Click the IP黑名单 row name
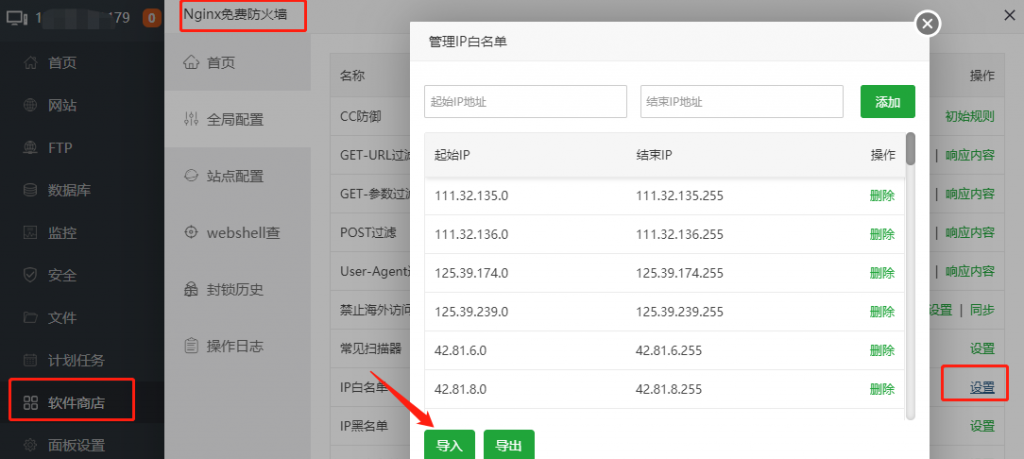Viewport: 1024px width, 459px height. click(x=364, y=426)
